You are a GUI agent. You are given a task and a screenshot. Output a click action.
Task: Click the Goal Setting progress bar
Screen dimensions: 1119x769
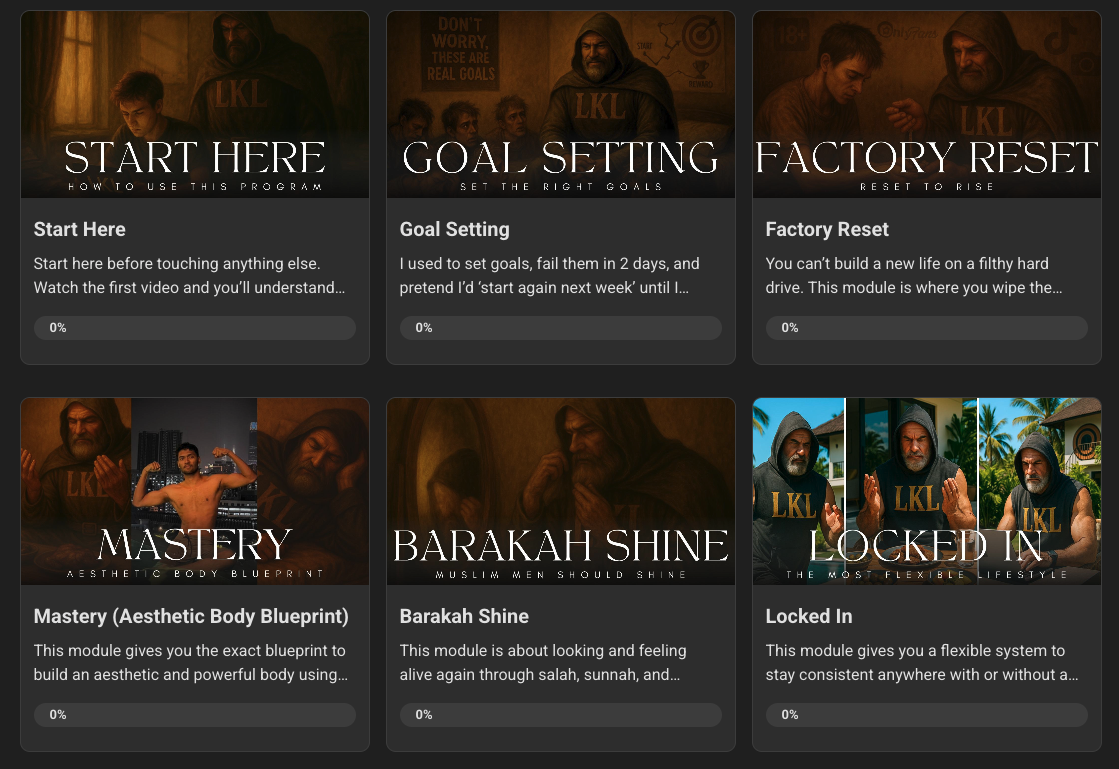pos(561,328)
